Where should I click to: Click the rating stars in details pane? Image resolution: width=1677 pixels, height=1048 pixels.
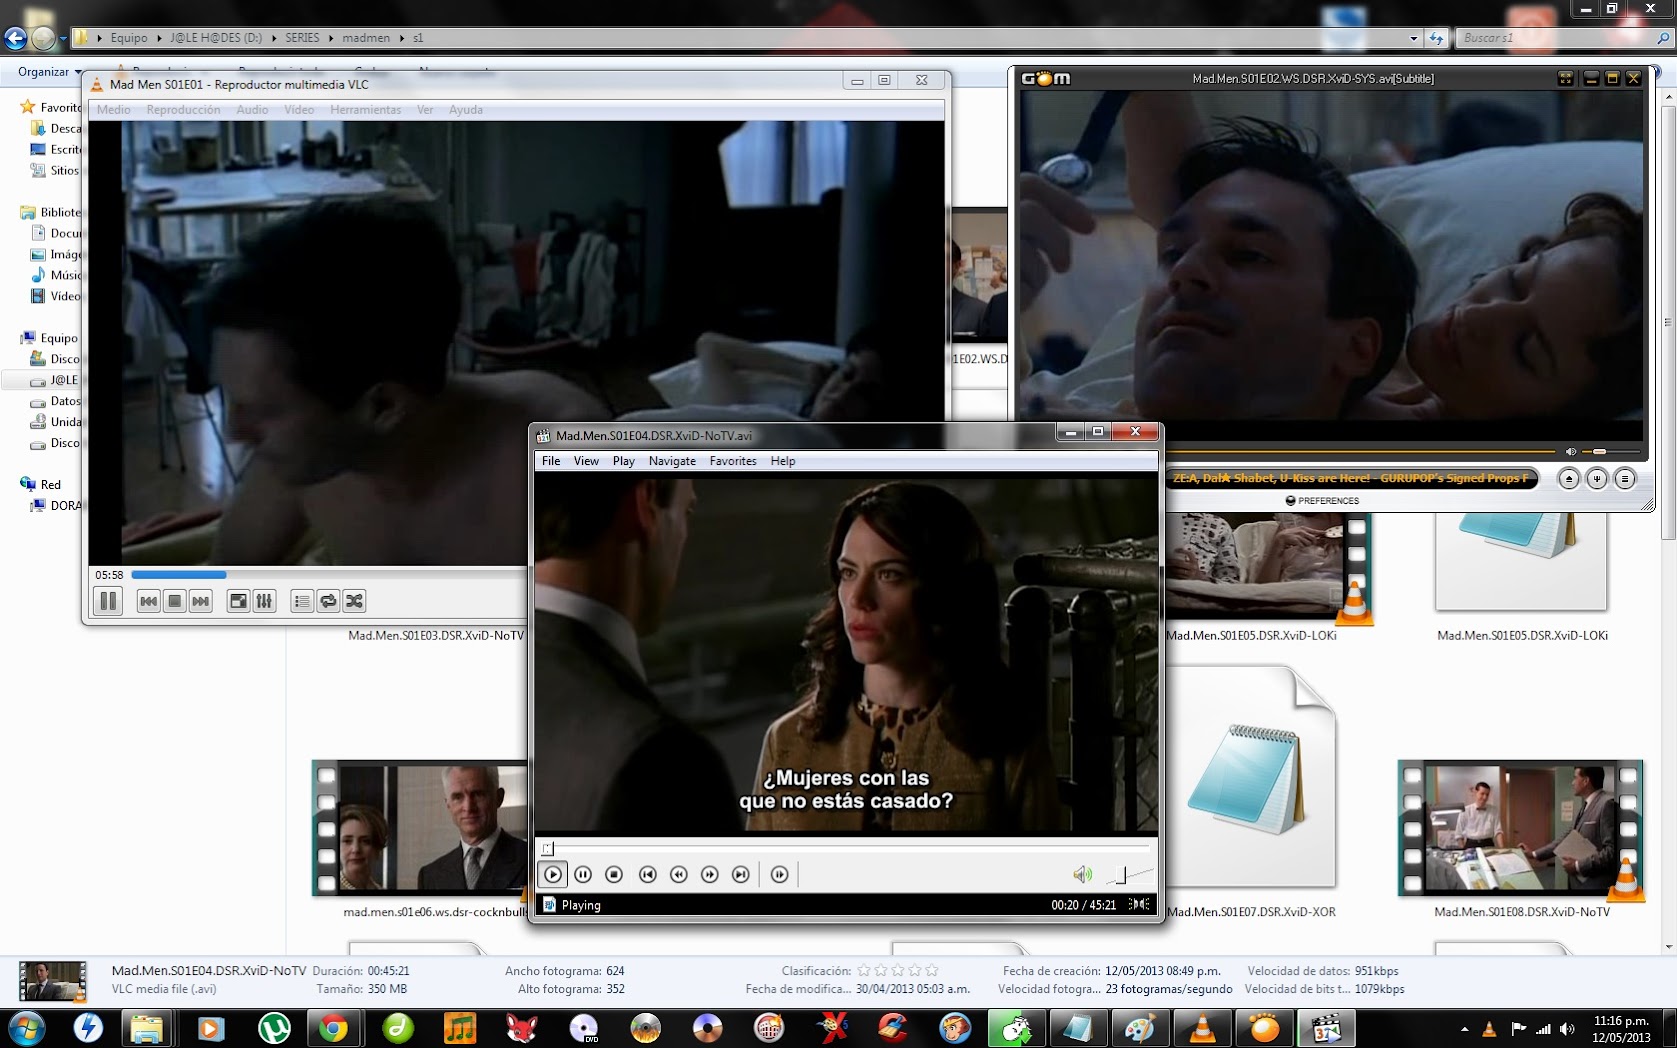(898, 970)
